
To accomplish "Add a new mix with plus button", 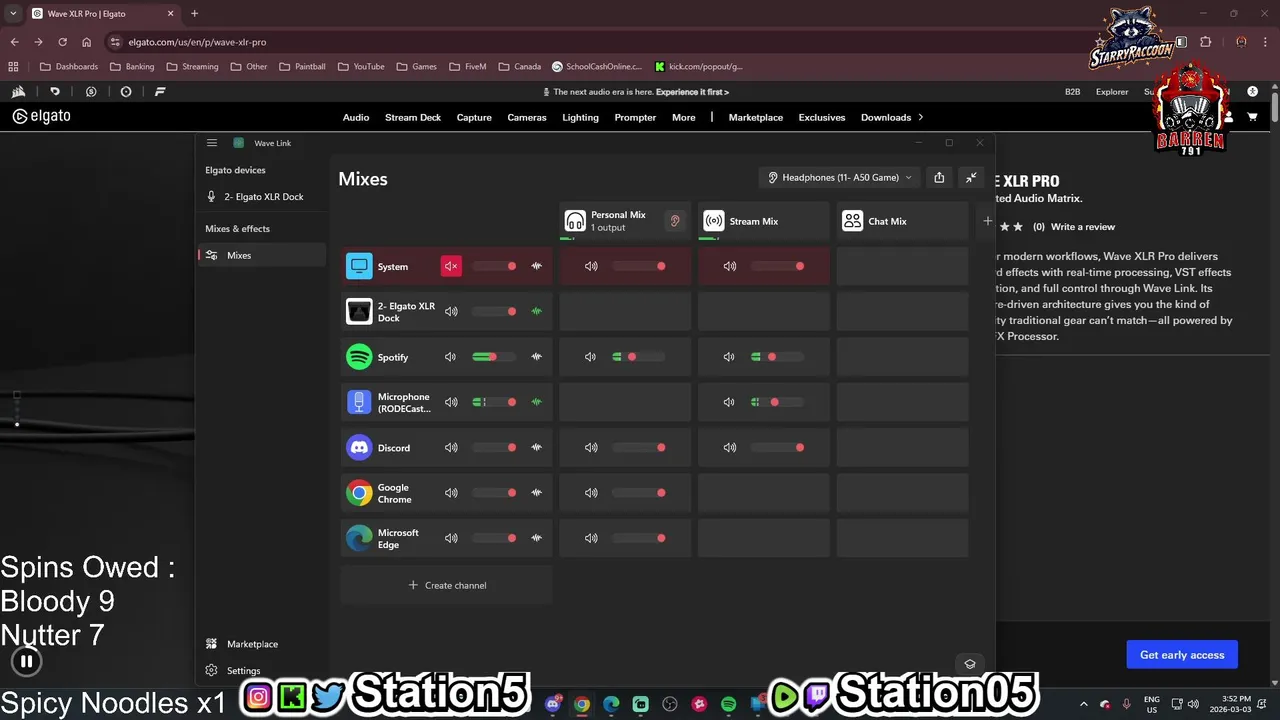I will (988, 221).
